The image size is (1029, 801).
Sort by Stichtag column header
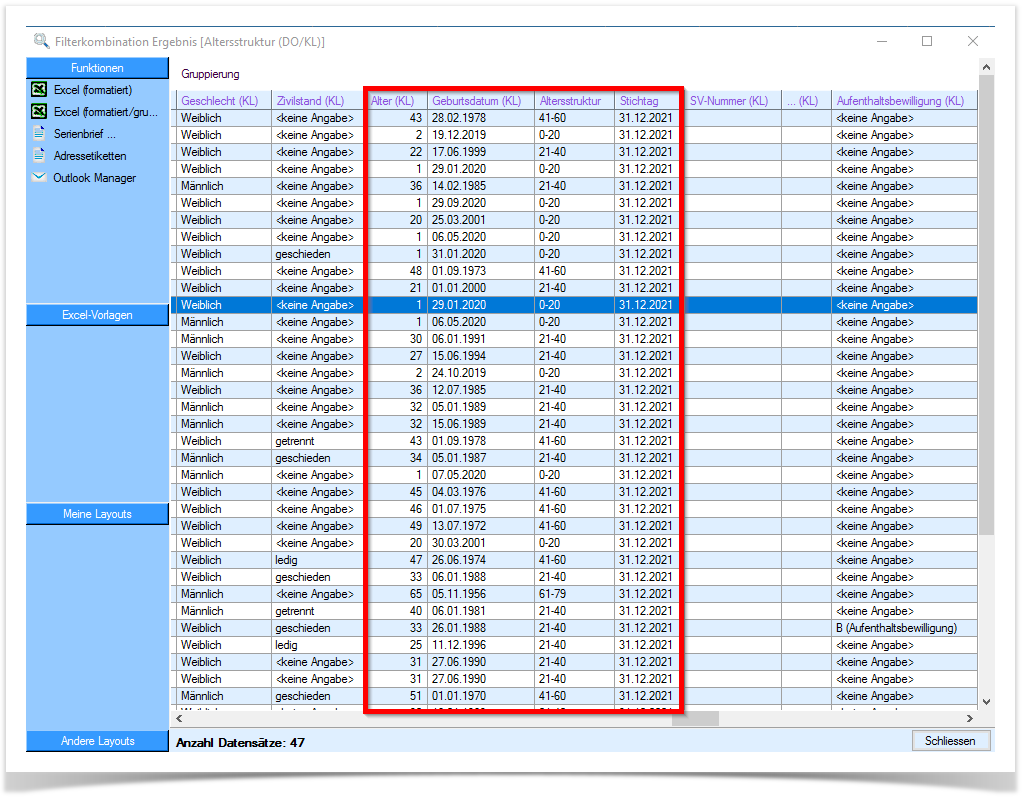tap(647, 100)
